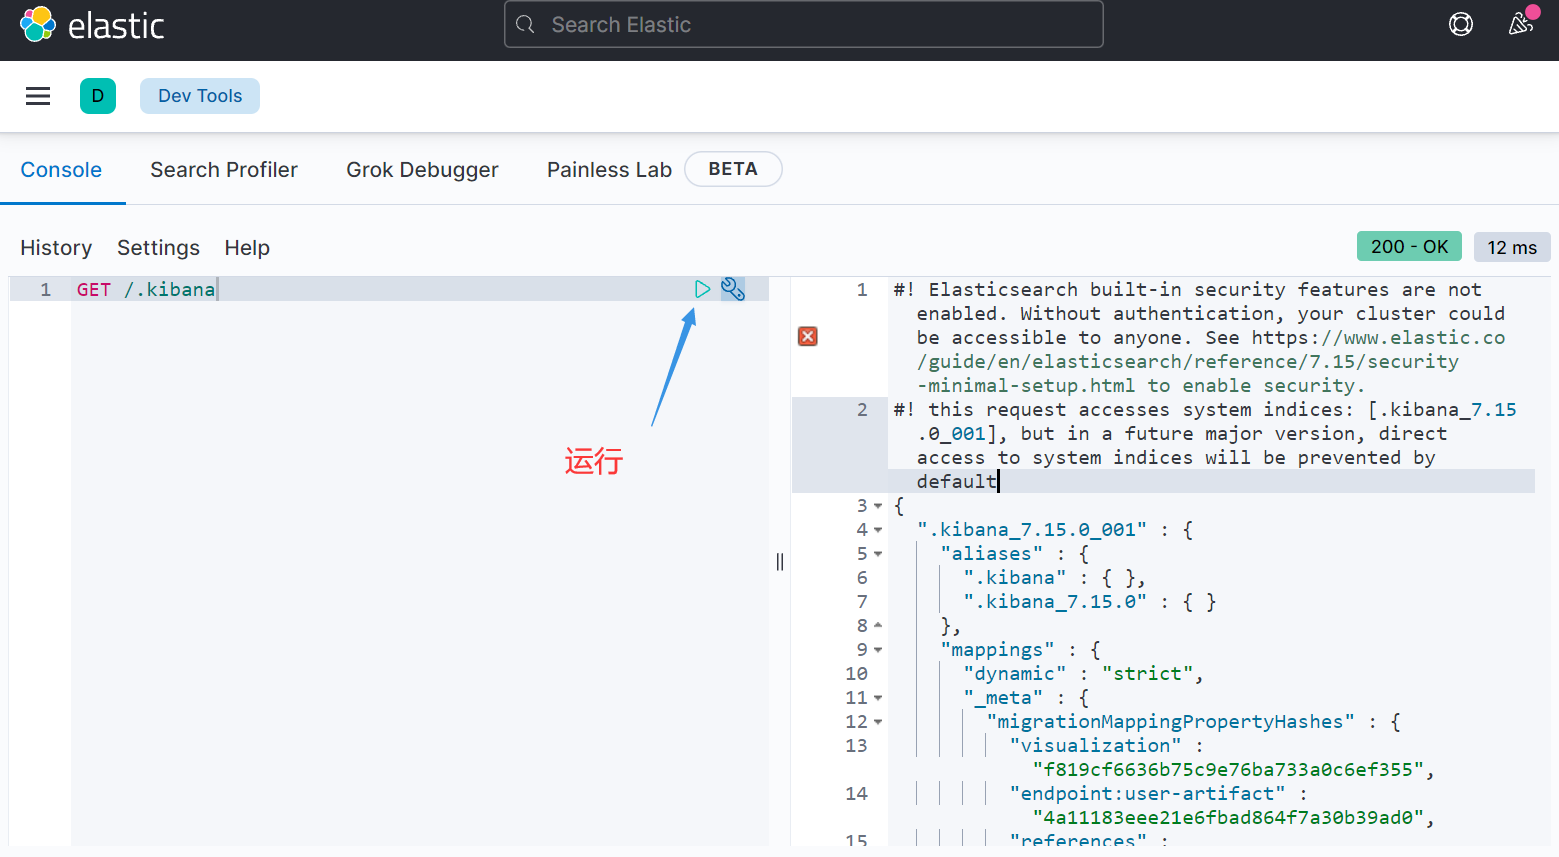This screenshot has width=1559, height=857.
Task: Click the "dynamic" : "strict" line
Action: tap(1083, 674)
